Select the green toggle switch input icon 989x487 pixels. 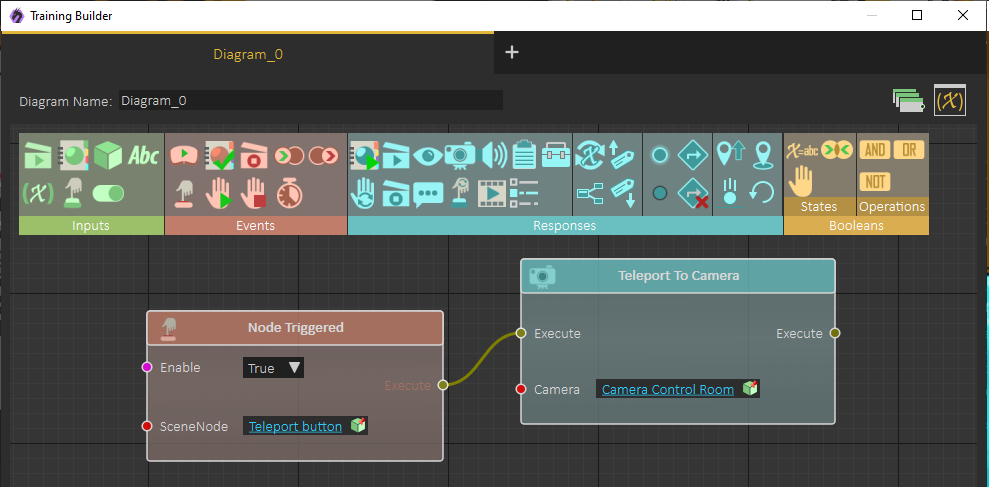pos(108,194)
